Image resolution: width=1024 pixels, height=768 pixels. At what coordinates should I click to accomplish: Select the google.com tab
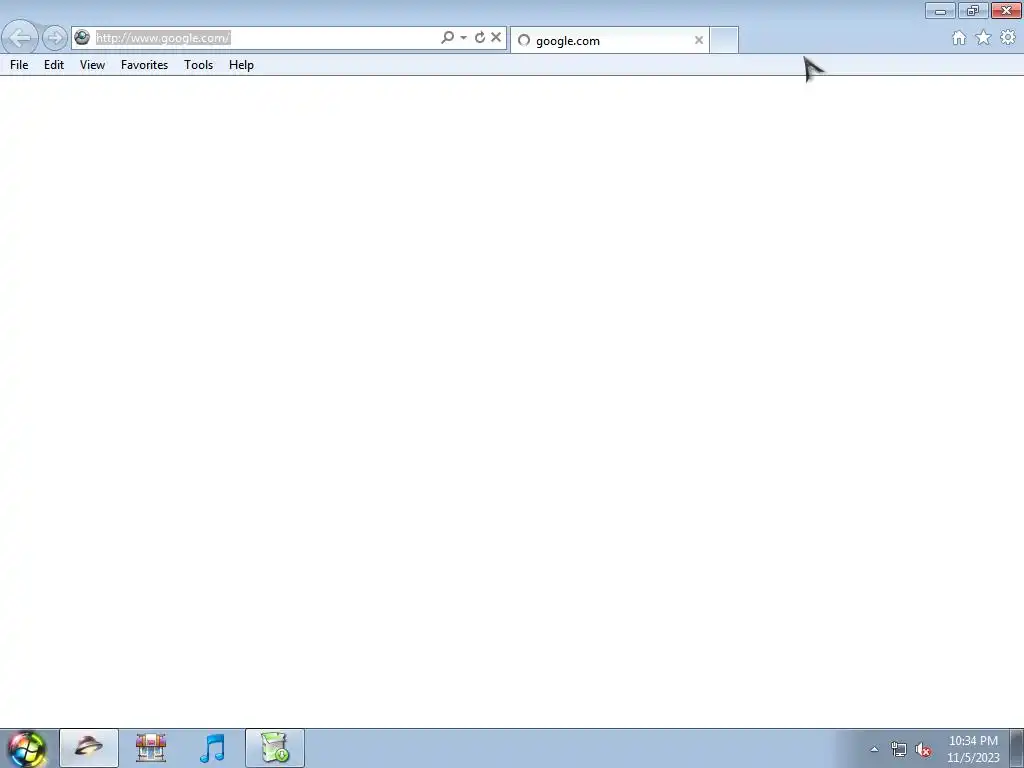point(609,40)
